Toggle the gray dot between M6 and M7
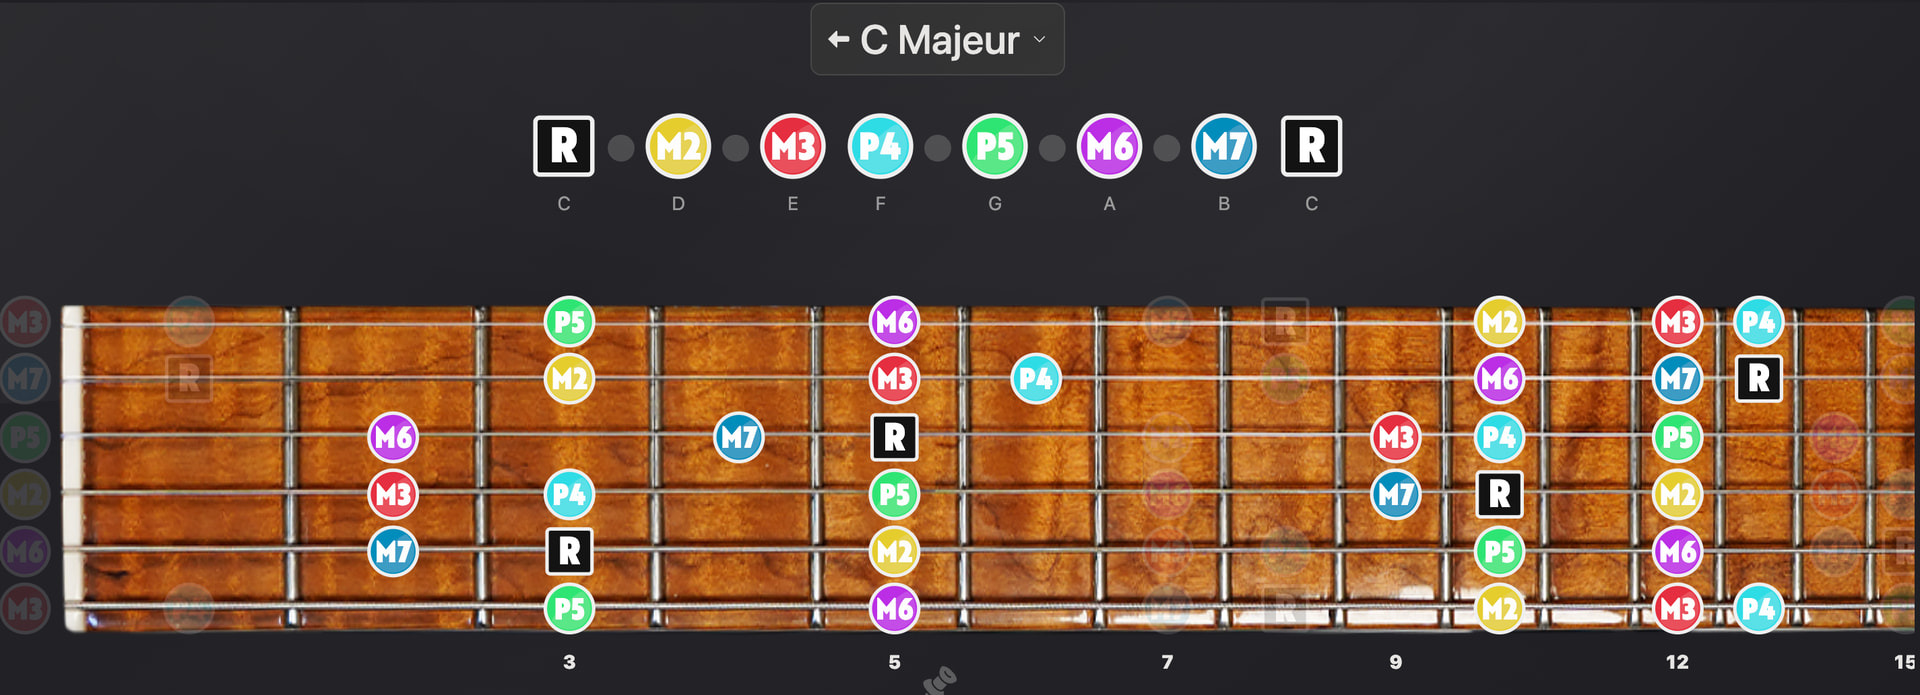Image resolution: width=1920 pixels, height=695 pixels. point(1167,148)
